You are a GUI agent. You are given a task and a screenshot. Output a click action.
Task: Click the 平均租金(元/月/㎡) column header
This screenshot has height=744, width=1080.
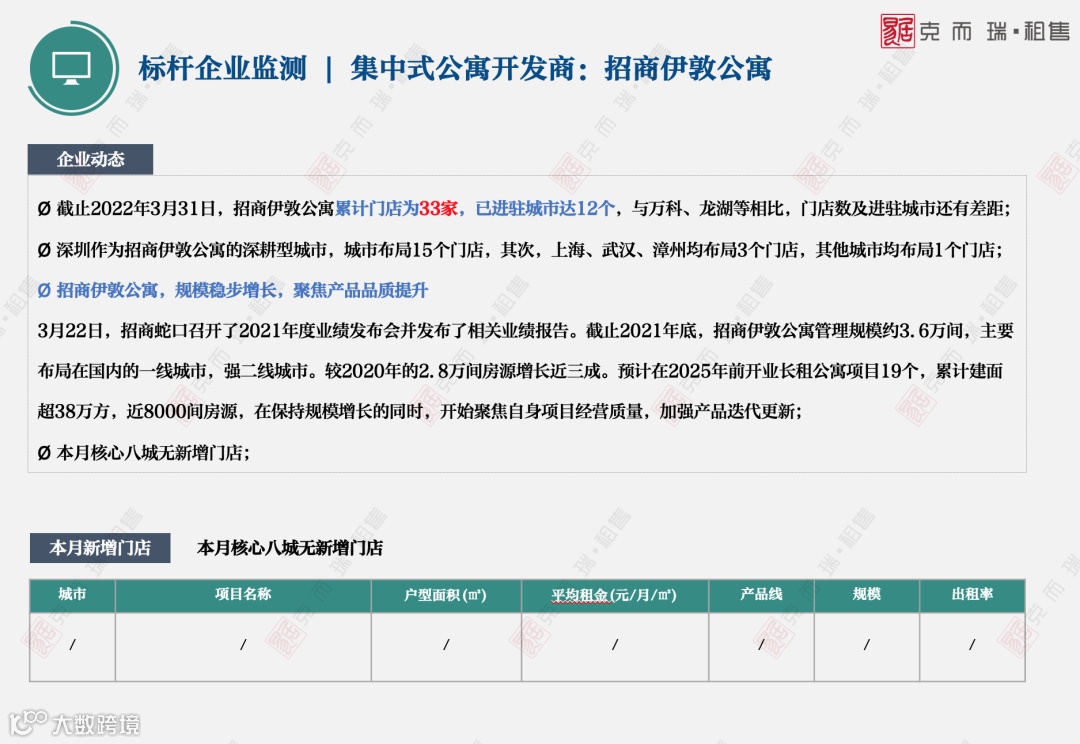(x=614, y=595)
